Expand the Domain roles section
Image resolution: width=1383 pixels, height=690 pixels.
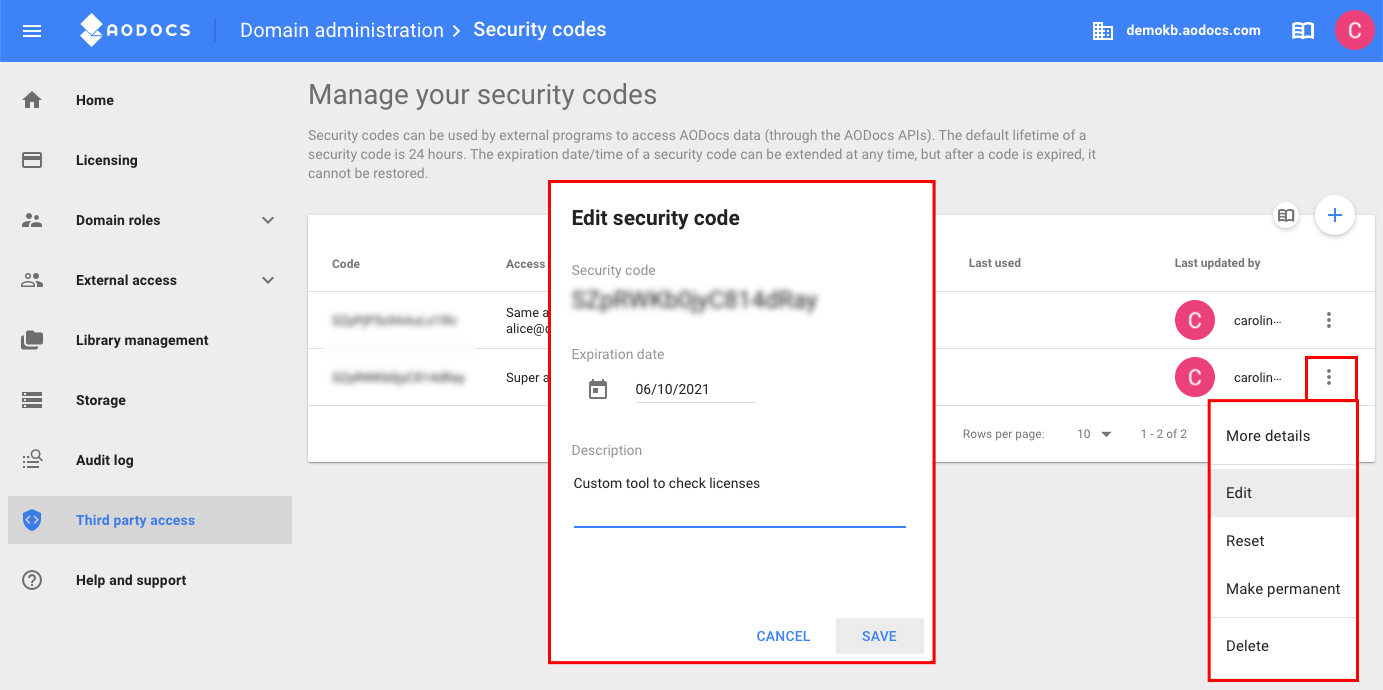click(x=268, y=220)
